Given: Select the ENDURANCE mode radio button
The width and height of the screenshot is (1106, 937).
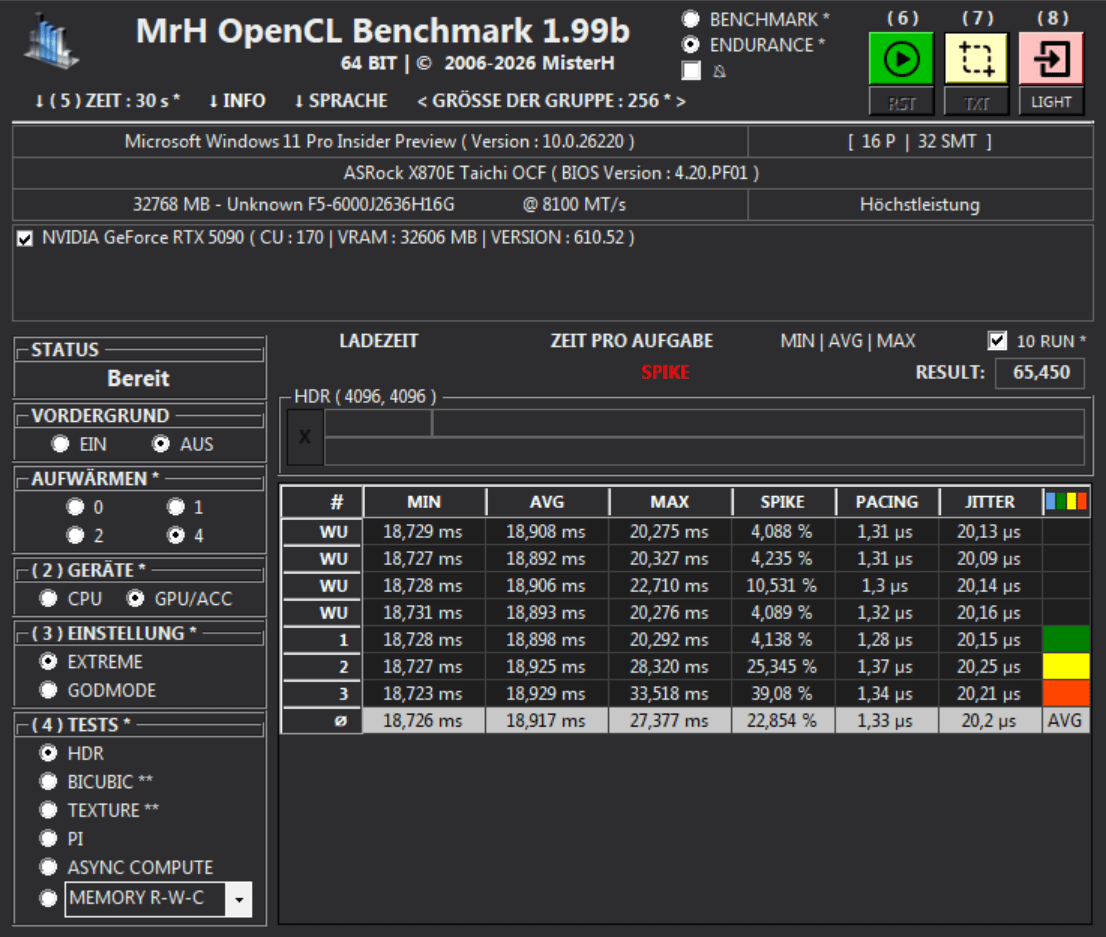Looking at the screenshot, I should point(691,45).
